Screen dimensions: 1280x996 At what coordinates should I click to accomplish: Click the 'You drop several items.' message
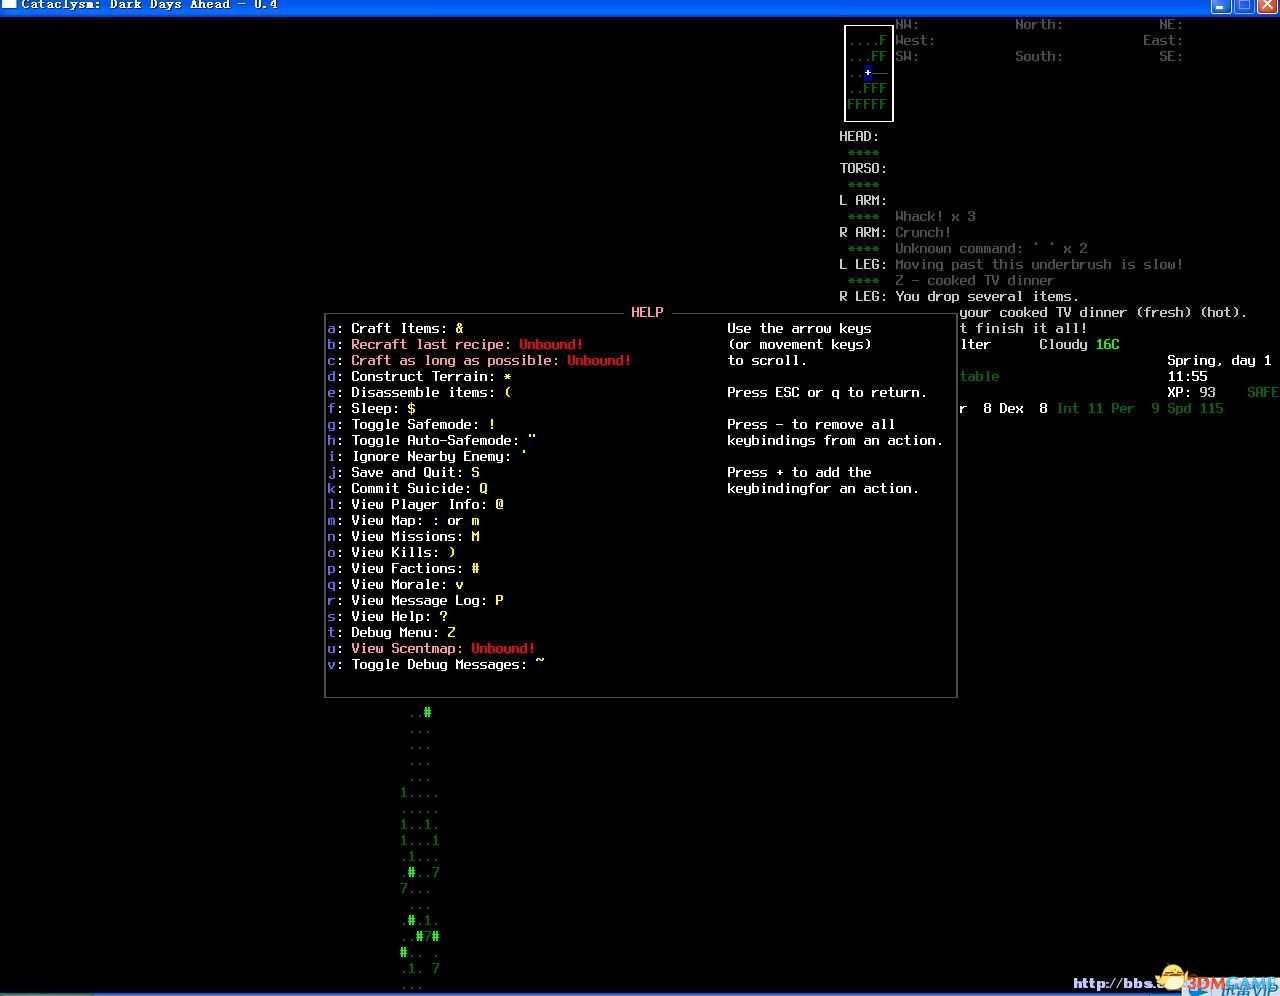(987, 296)
